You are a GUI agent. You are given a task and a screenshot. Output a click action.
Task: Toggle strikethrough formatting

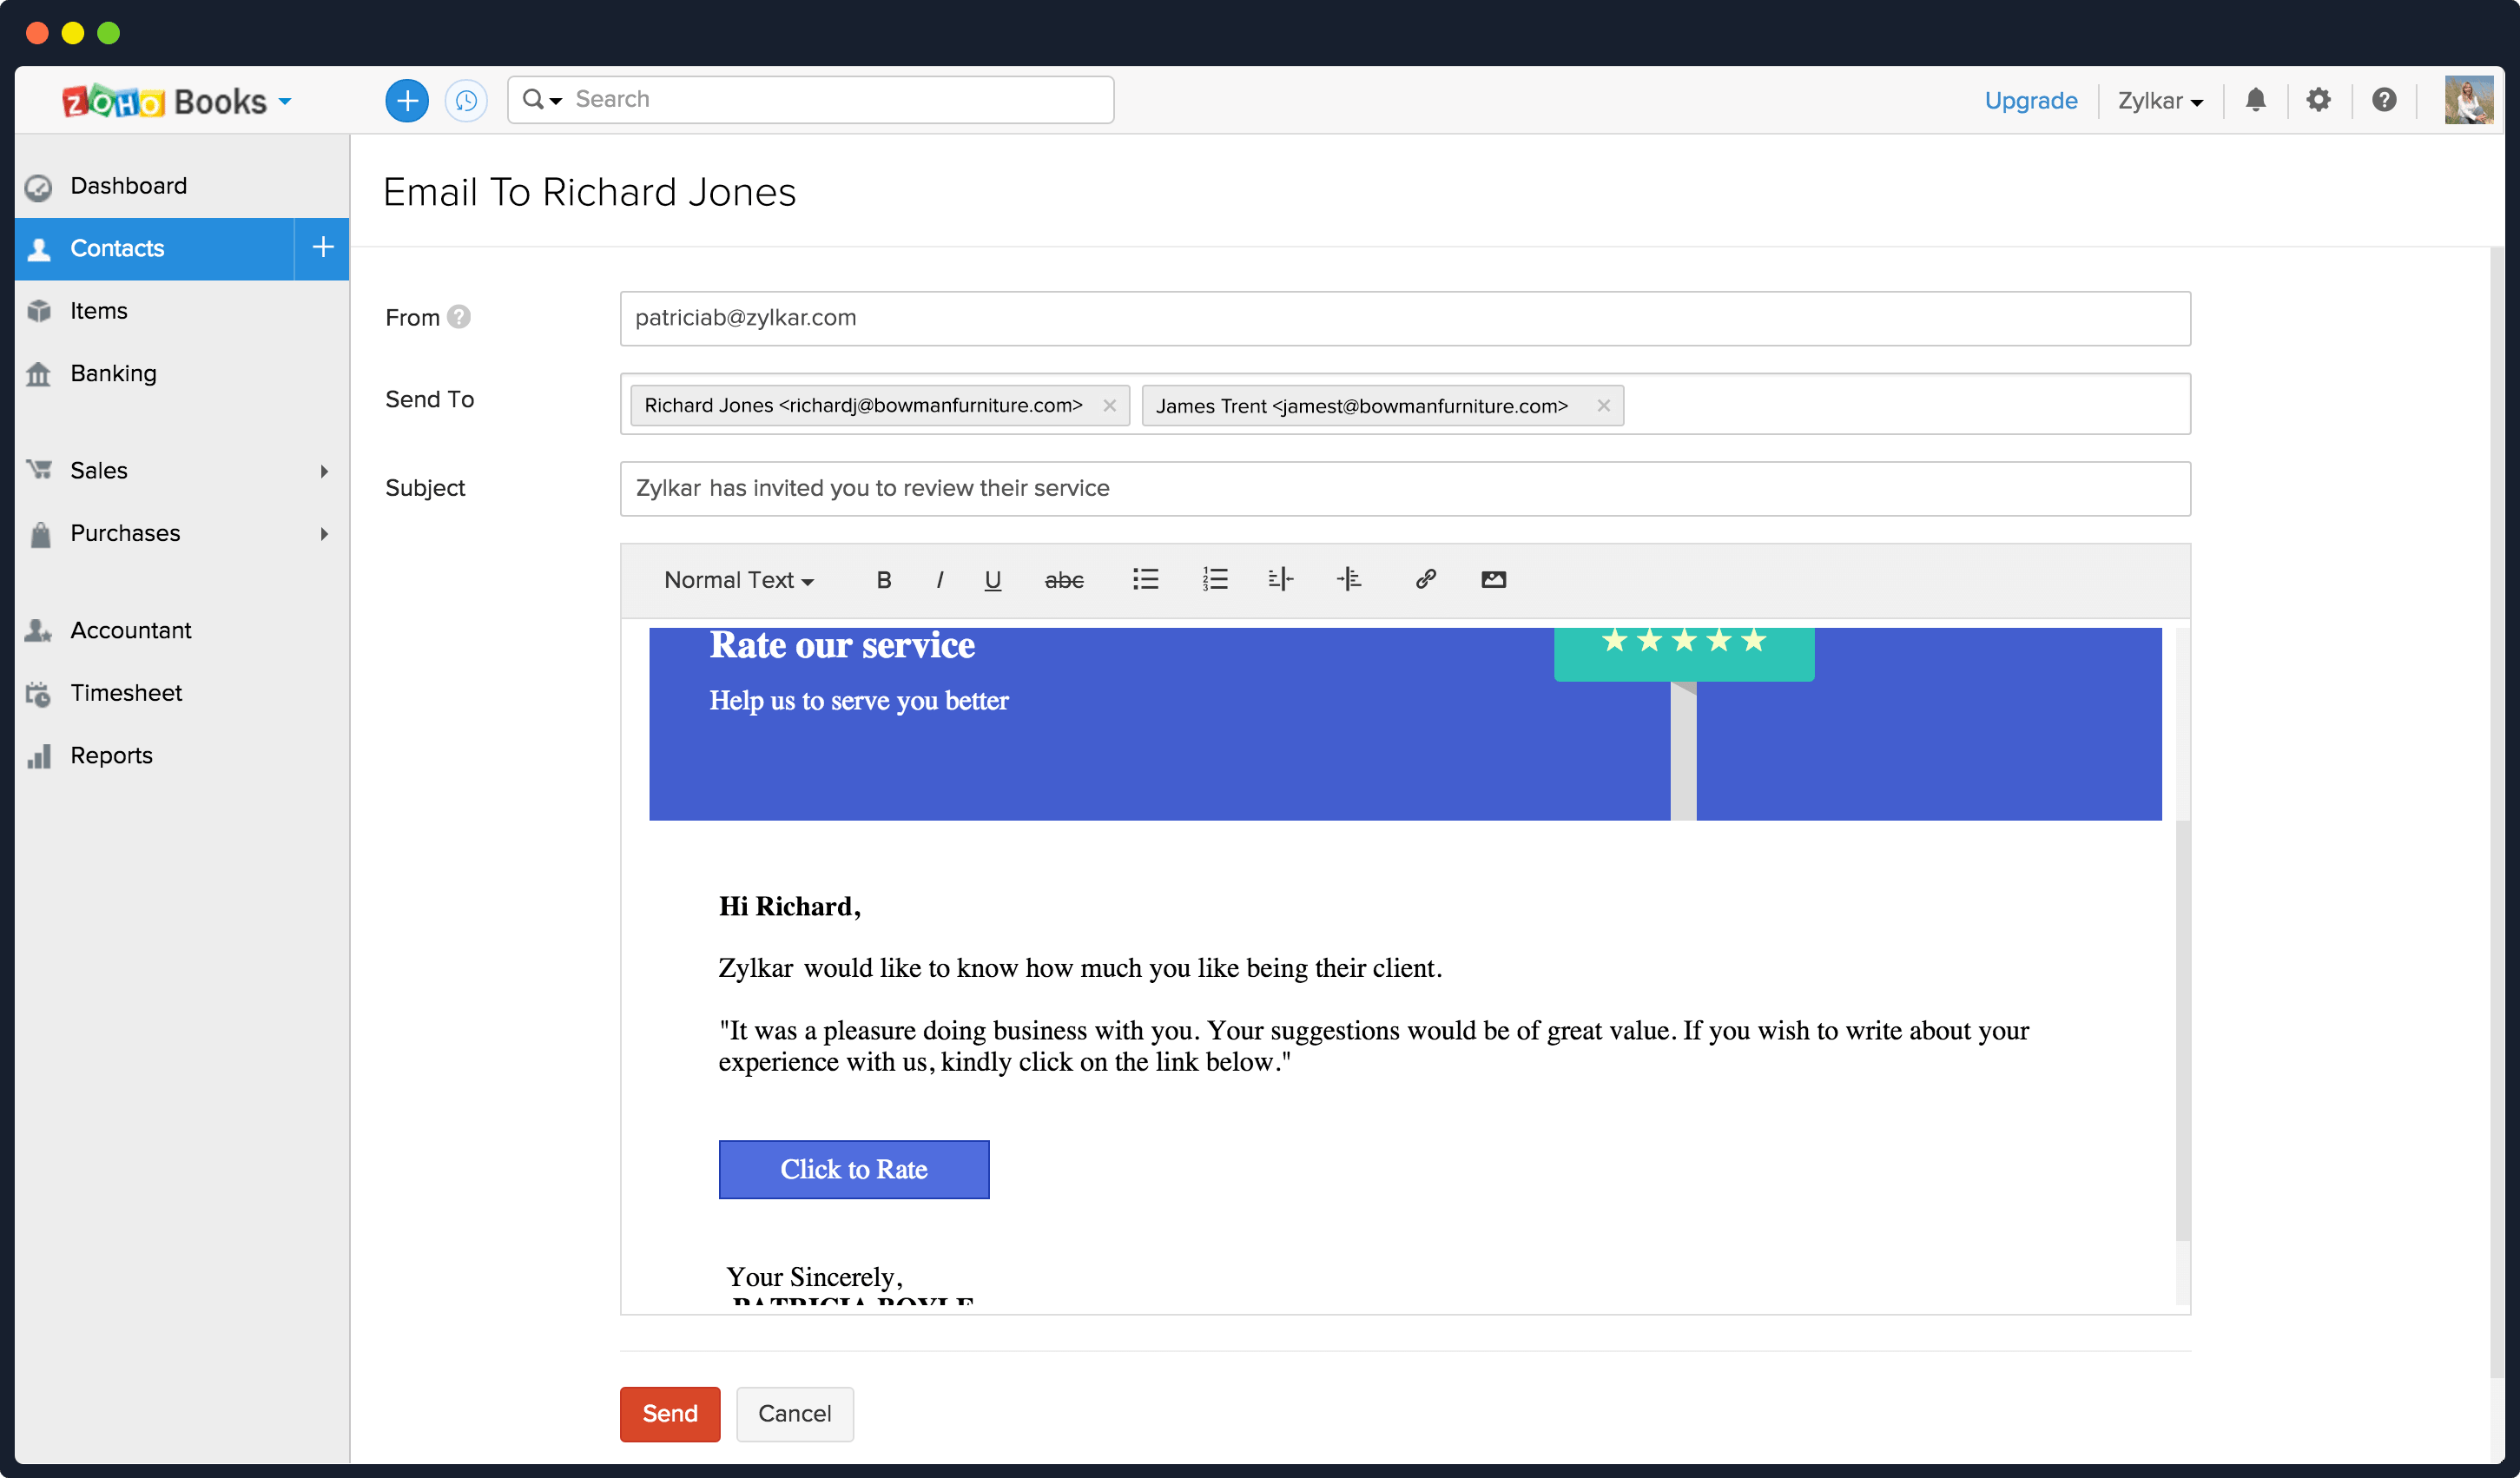tap(1063, 580)
